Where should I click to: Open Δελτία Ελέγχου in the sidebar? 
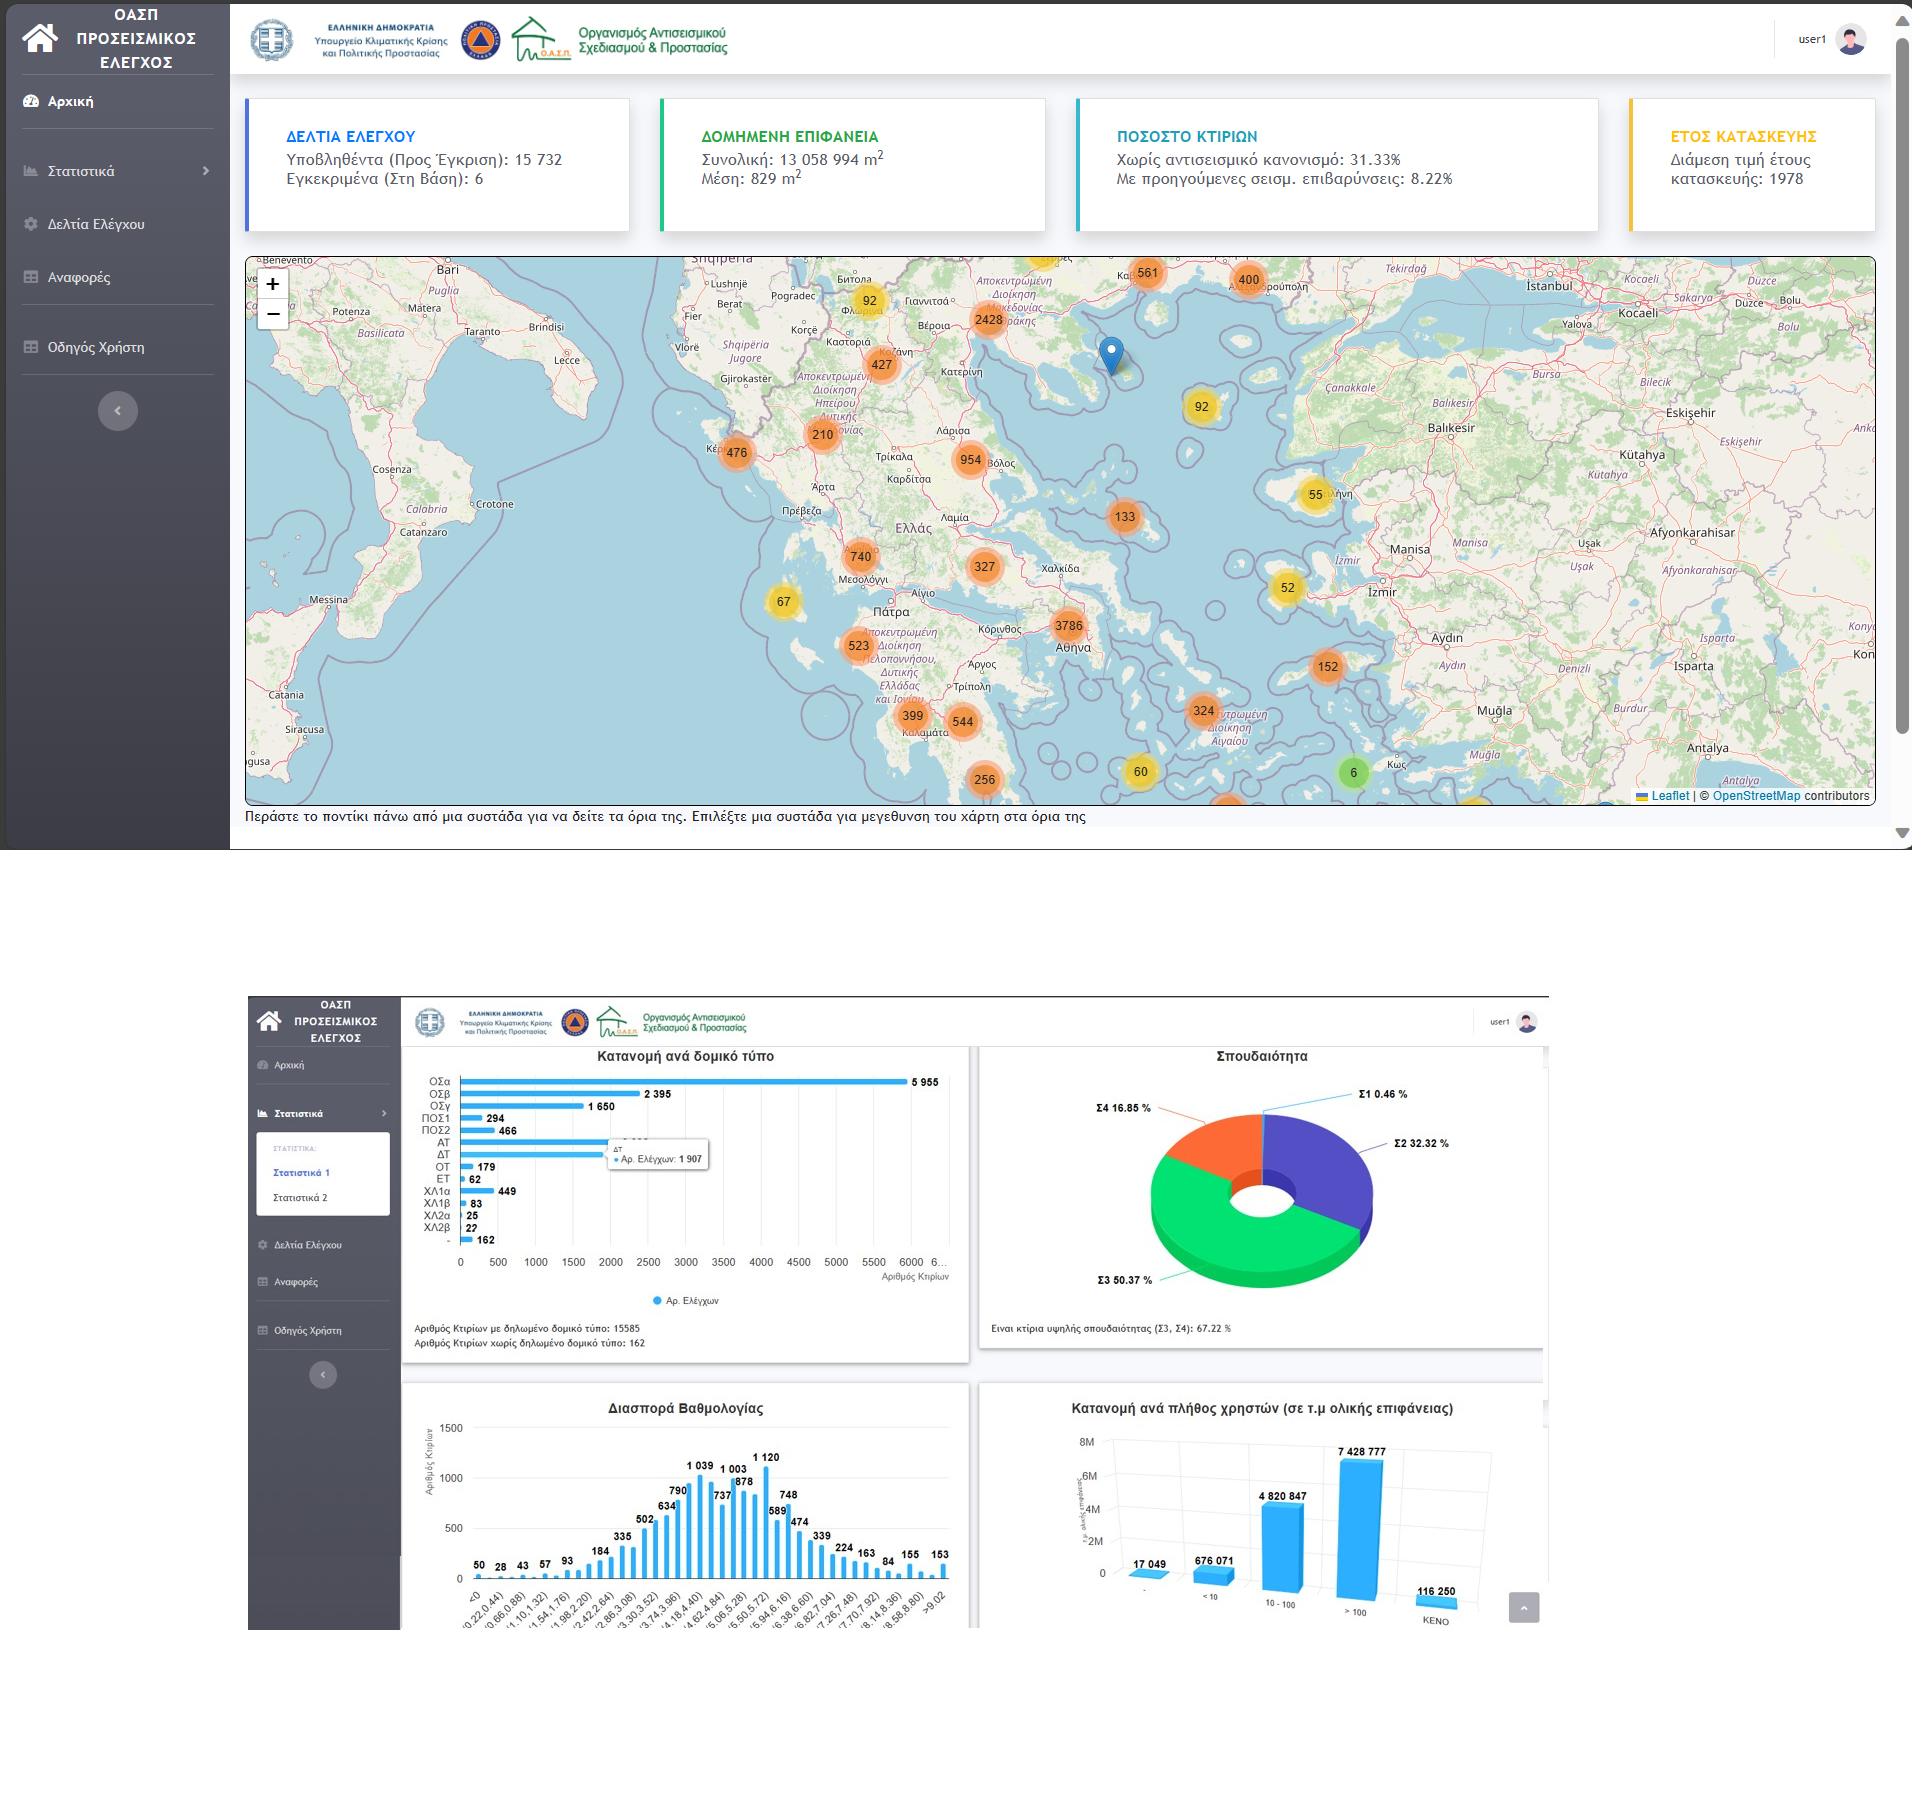coord(96,224)
